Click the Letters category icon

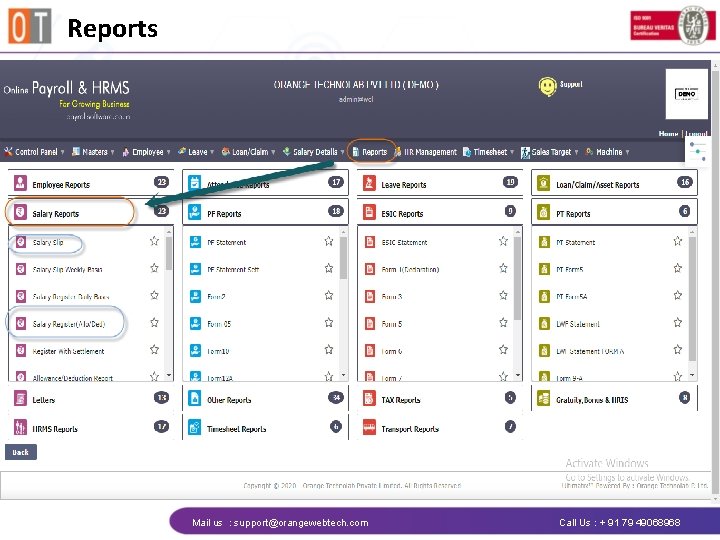tap(20, 398)
